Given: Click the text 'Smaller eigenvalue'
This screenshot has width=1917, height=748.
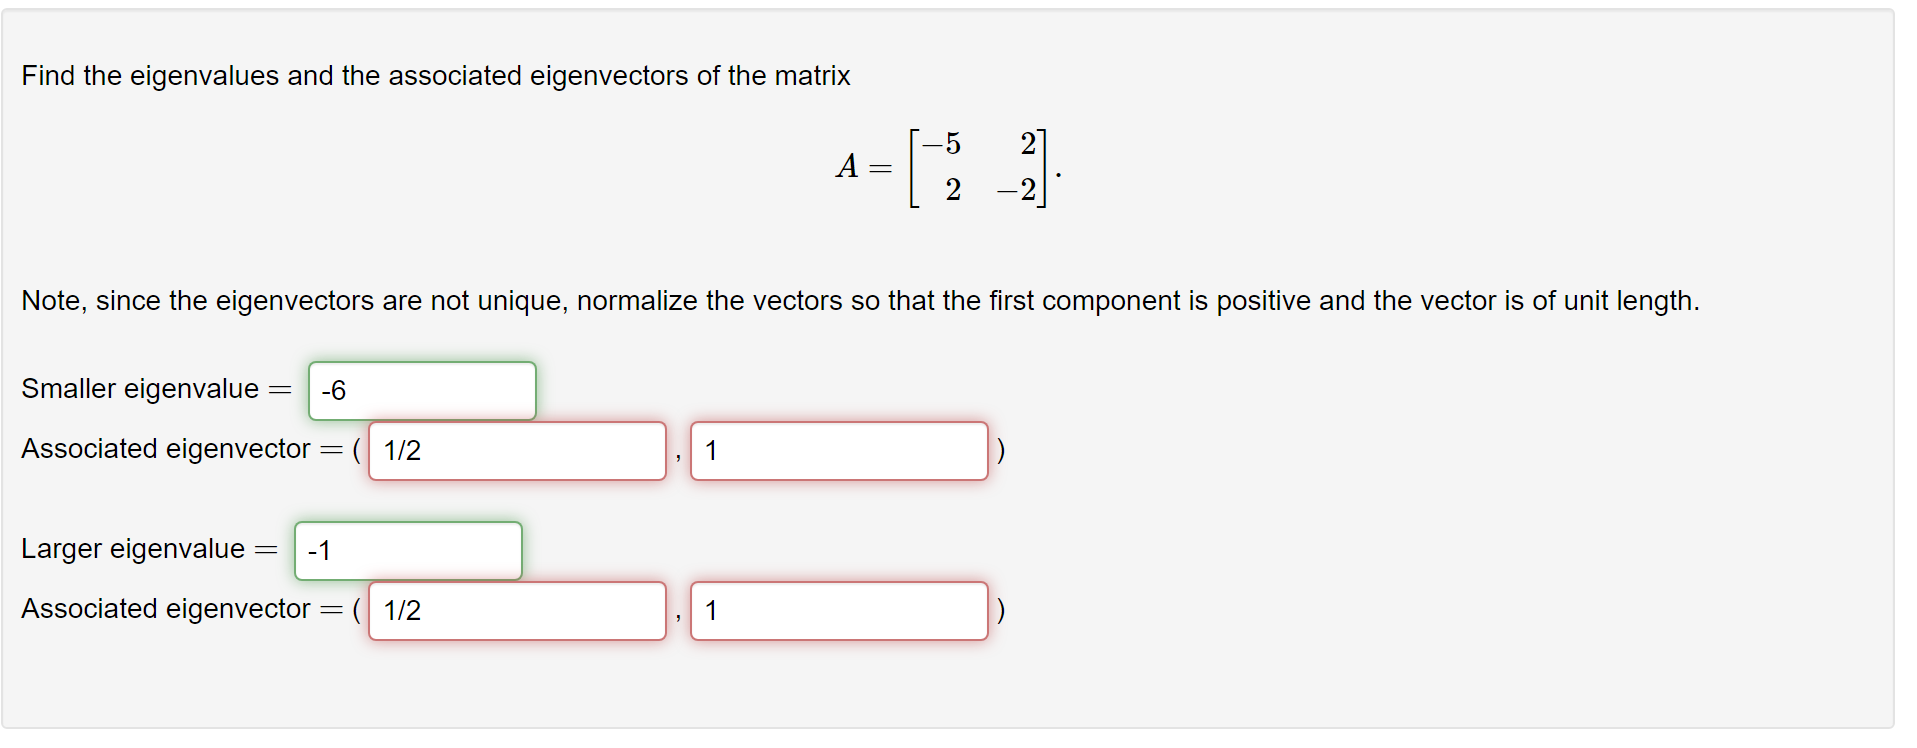Looking at the screenshot, I should coord(140,389).
